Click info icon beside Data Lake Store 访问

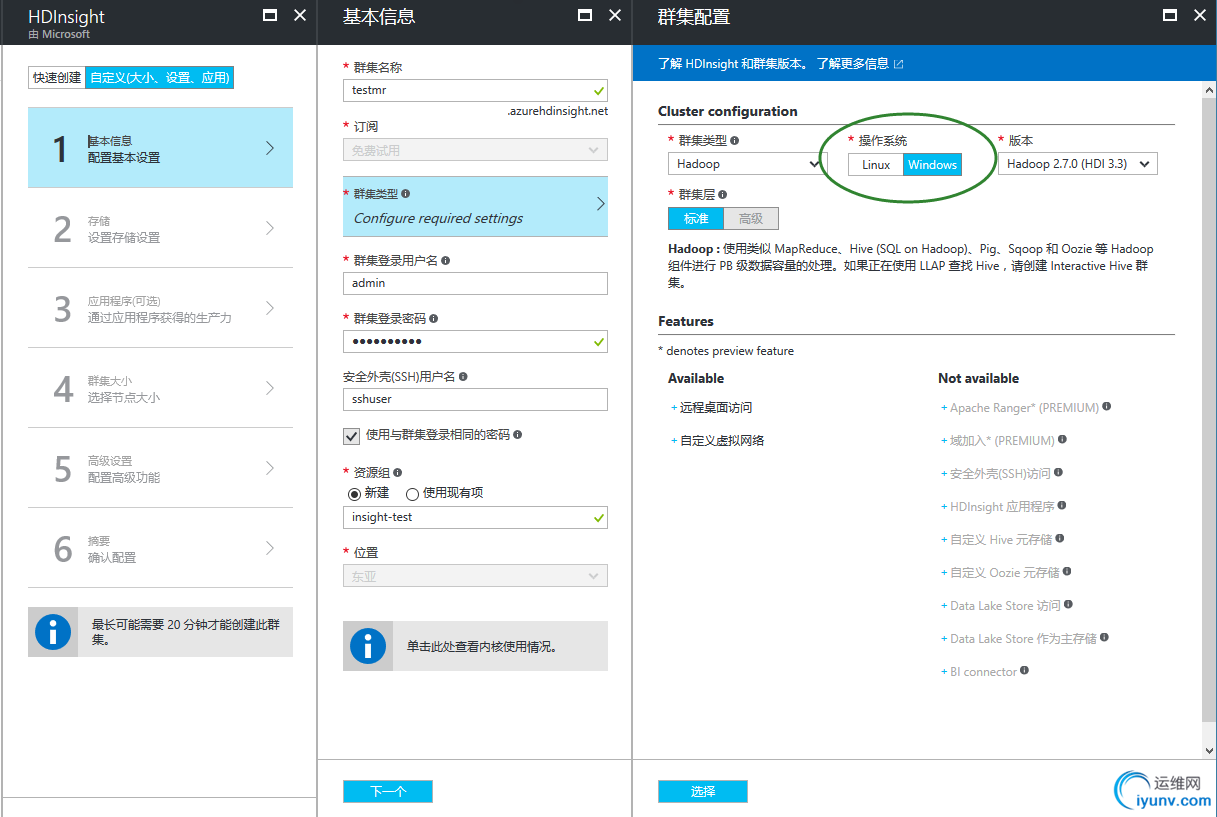pyautogui.click(x=1069, y=605)
